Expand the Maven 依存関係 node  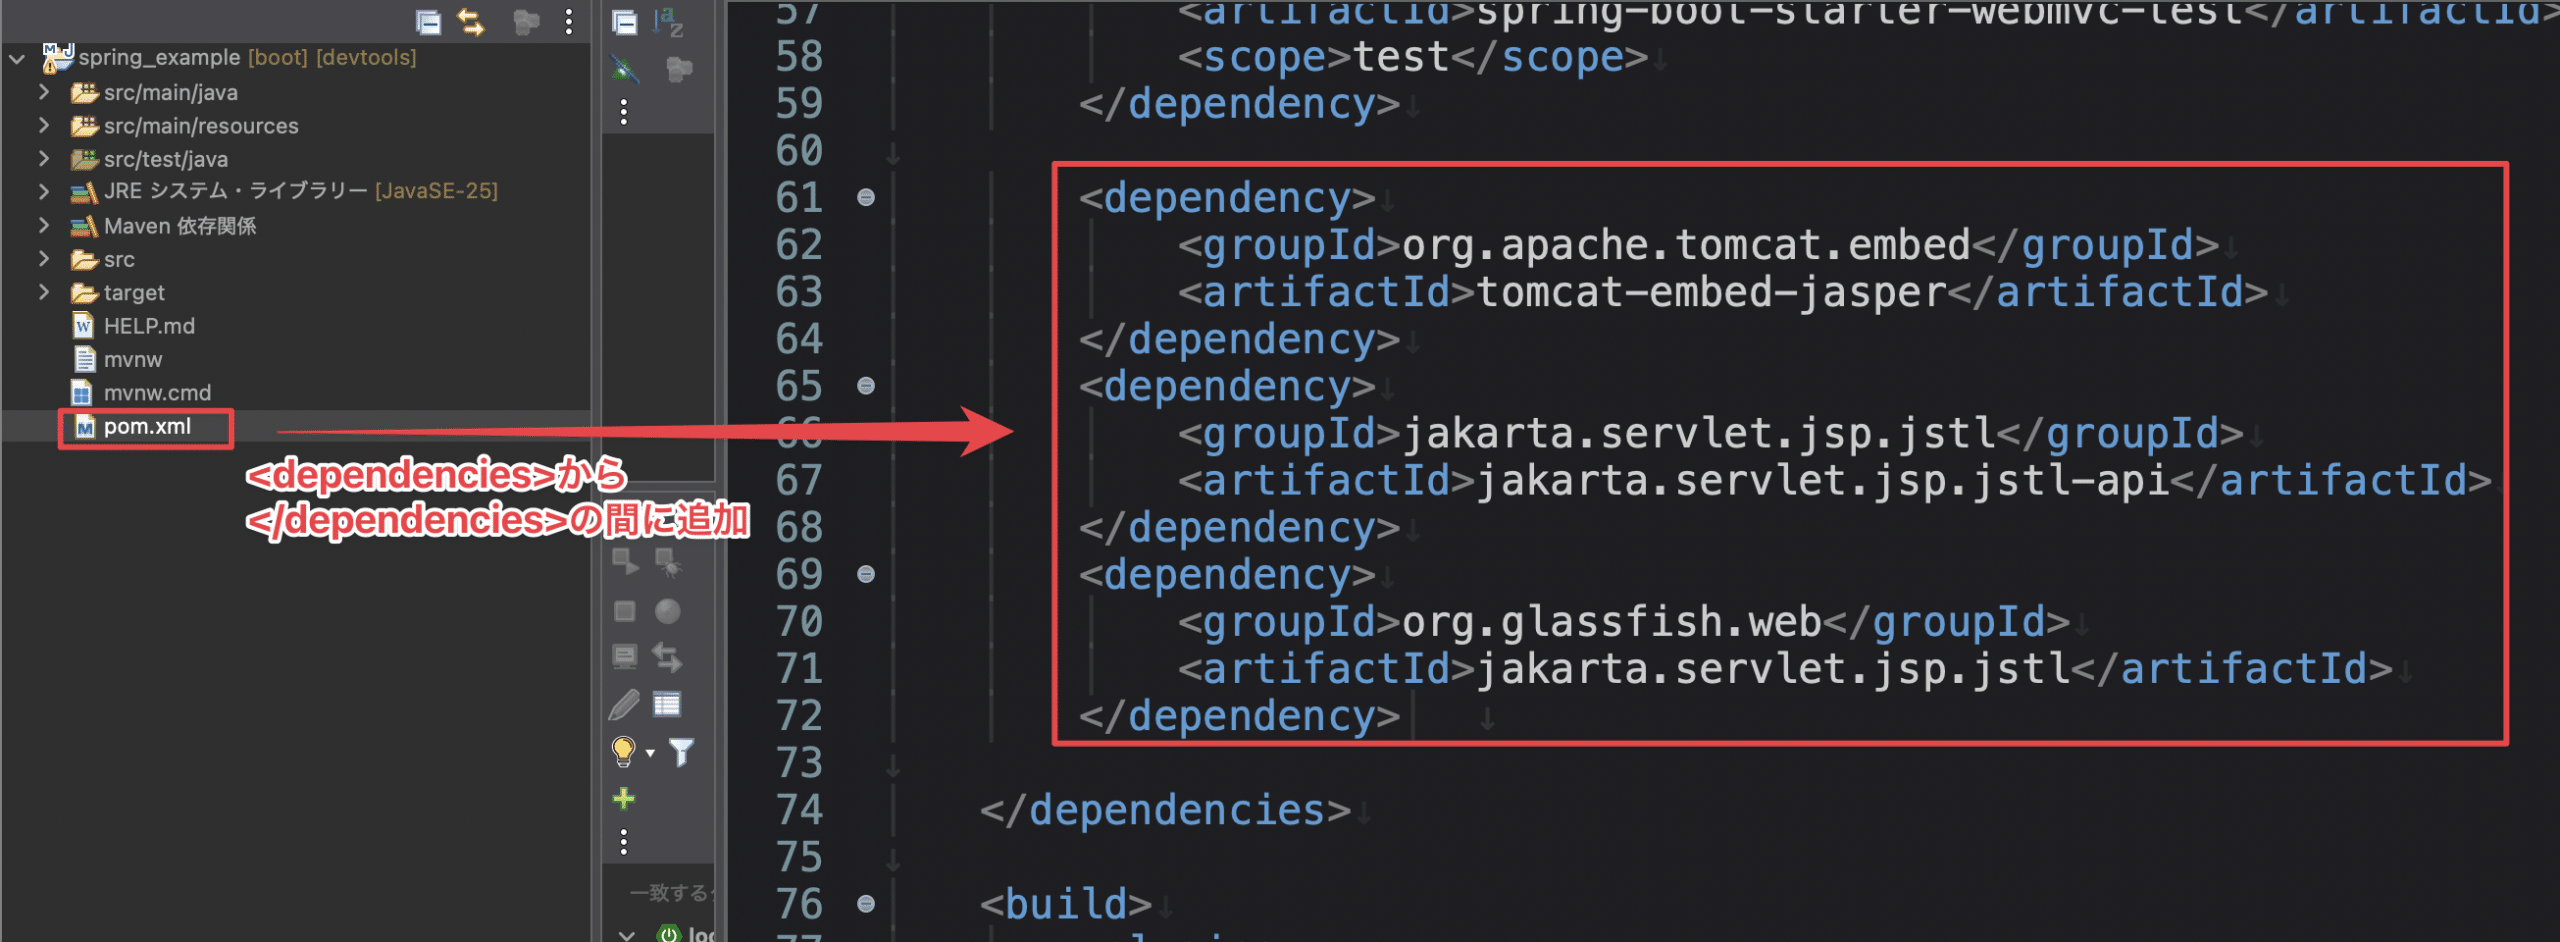pos(44,226)
